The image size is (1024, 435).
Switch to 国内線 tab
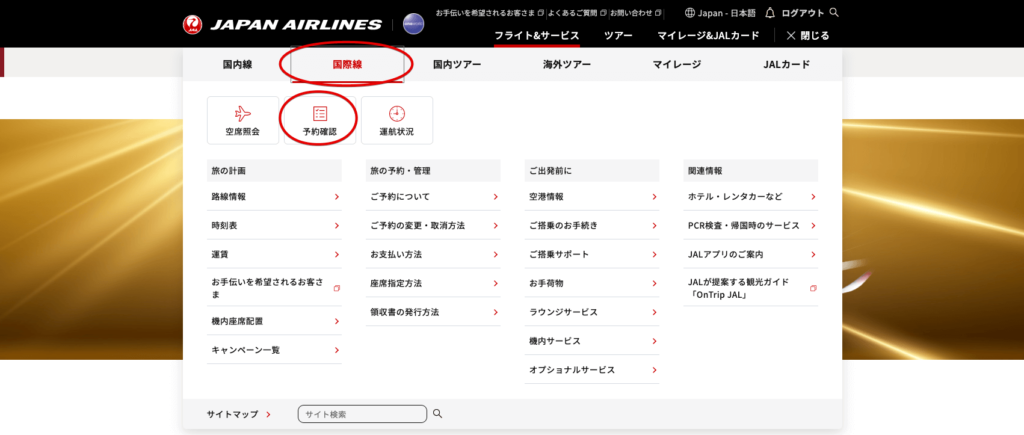[x=237, y=64]
